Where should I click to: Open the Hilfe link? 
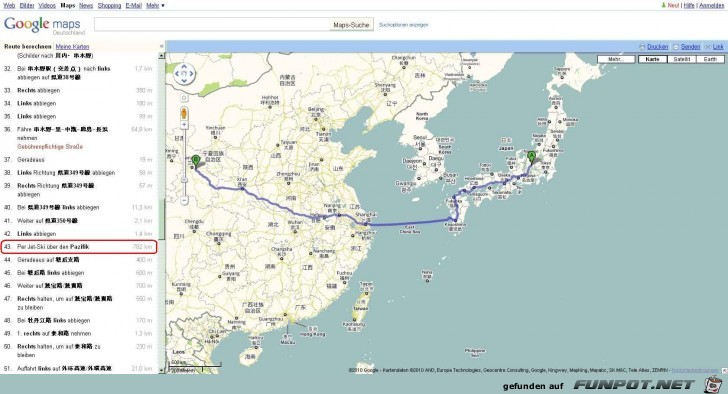689,6
